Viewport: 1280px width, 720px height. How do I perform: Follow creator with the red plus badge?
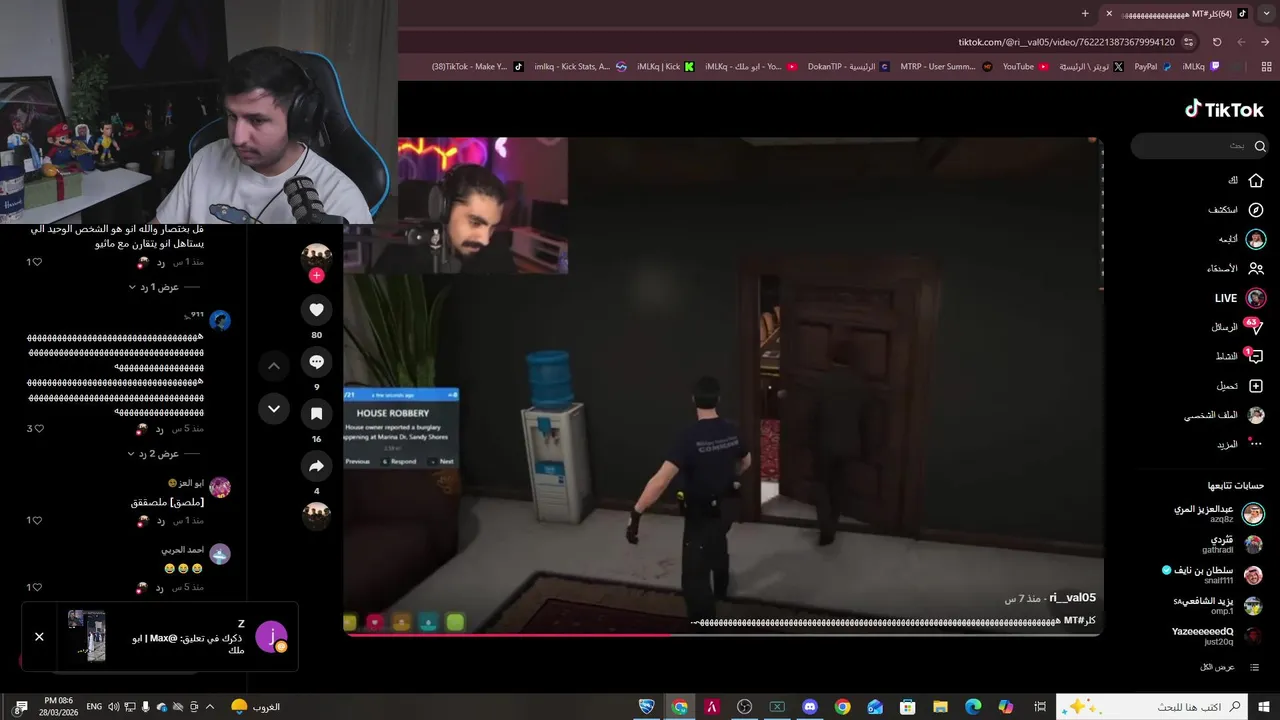[x=317, y=275]
